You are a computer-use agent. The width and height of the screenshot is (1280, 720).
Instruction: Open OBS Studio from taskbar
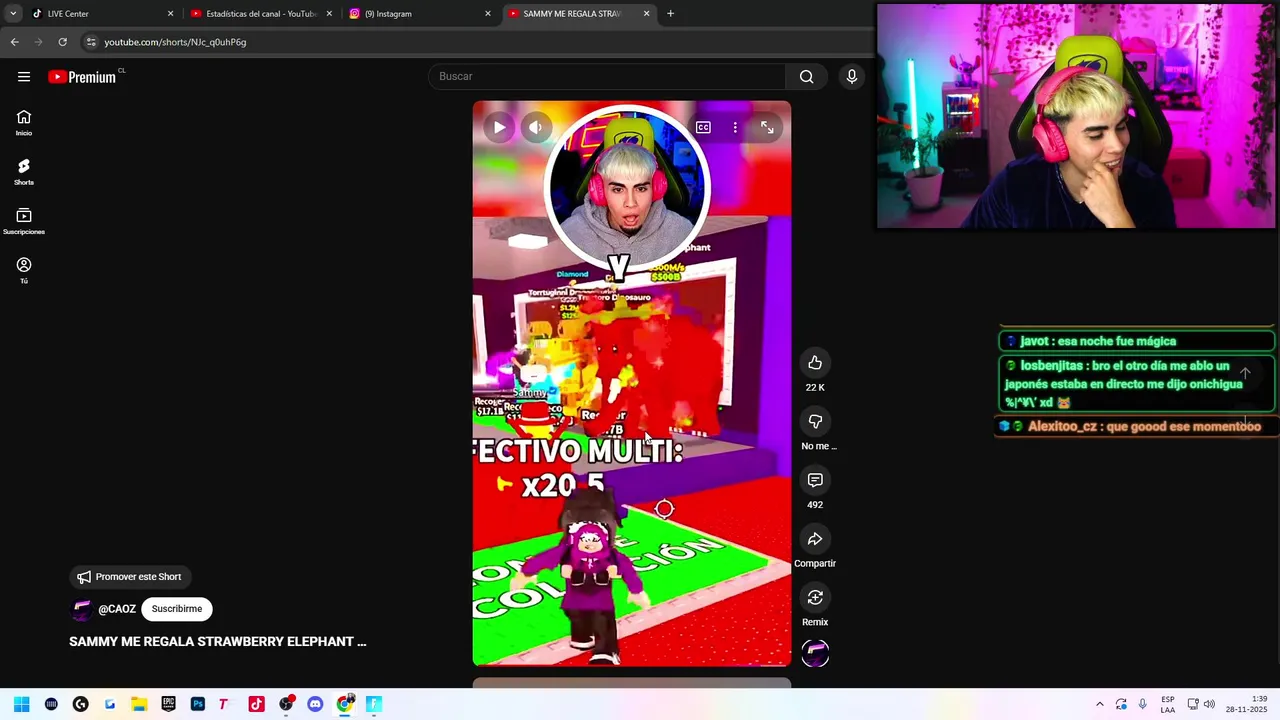286,704
